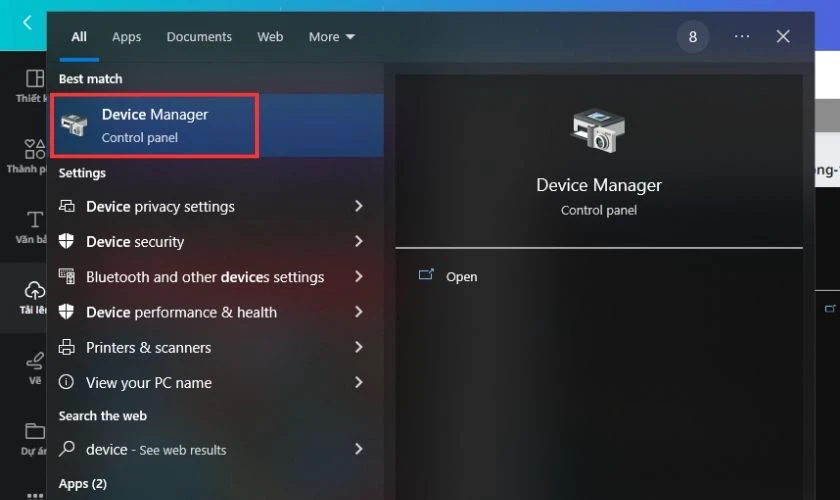Click the Device Manager icon in results list
Image resolution: width=840 pixels, height=500 pixels.
[x=74, y=124]
